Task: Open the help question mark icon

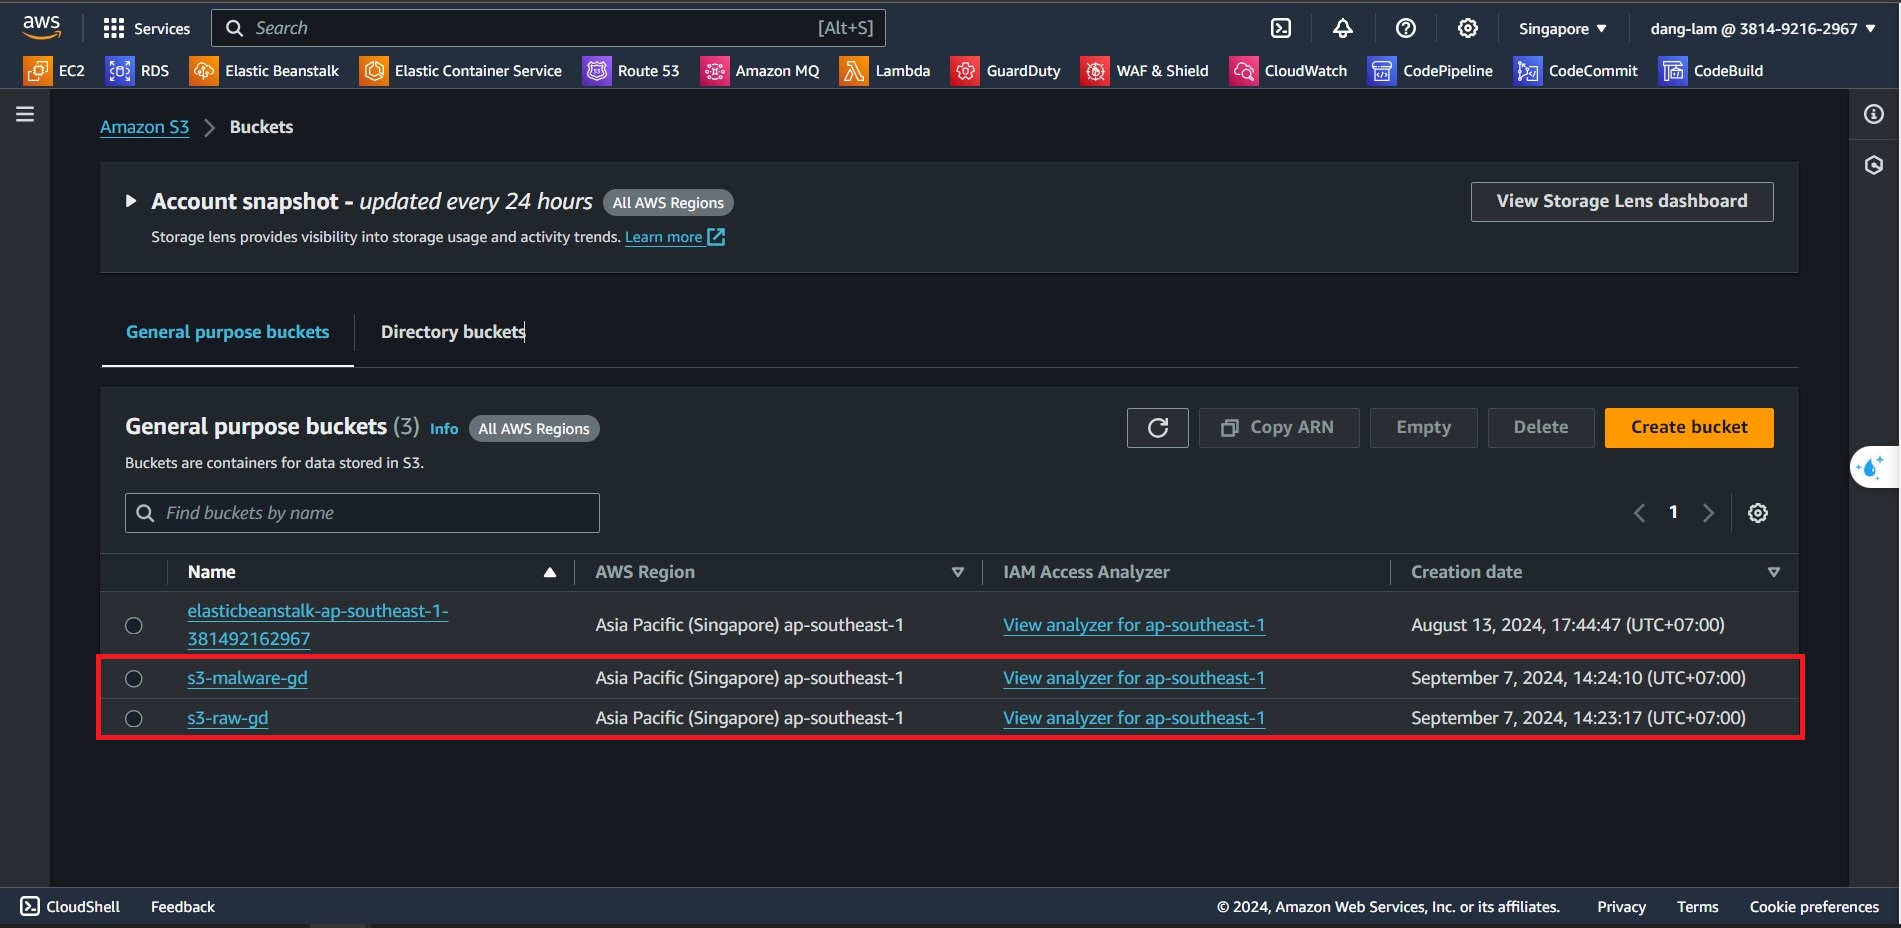Action: pos(1405,28)
